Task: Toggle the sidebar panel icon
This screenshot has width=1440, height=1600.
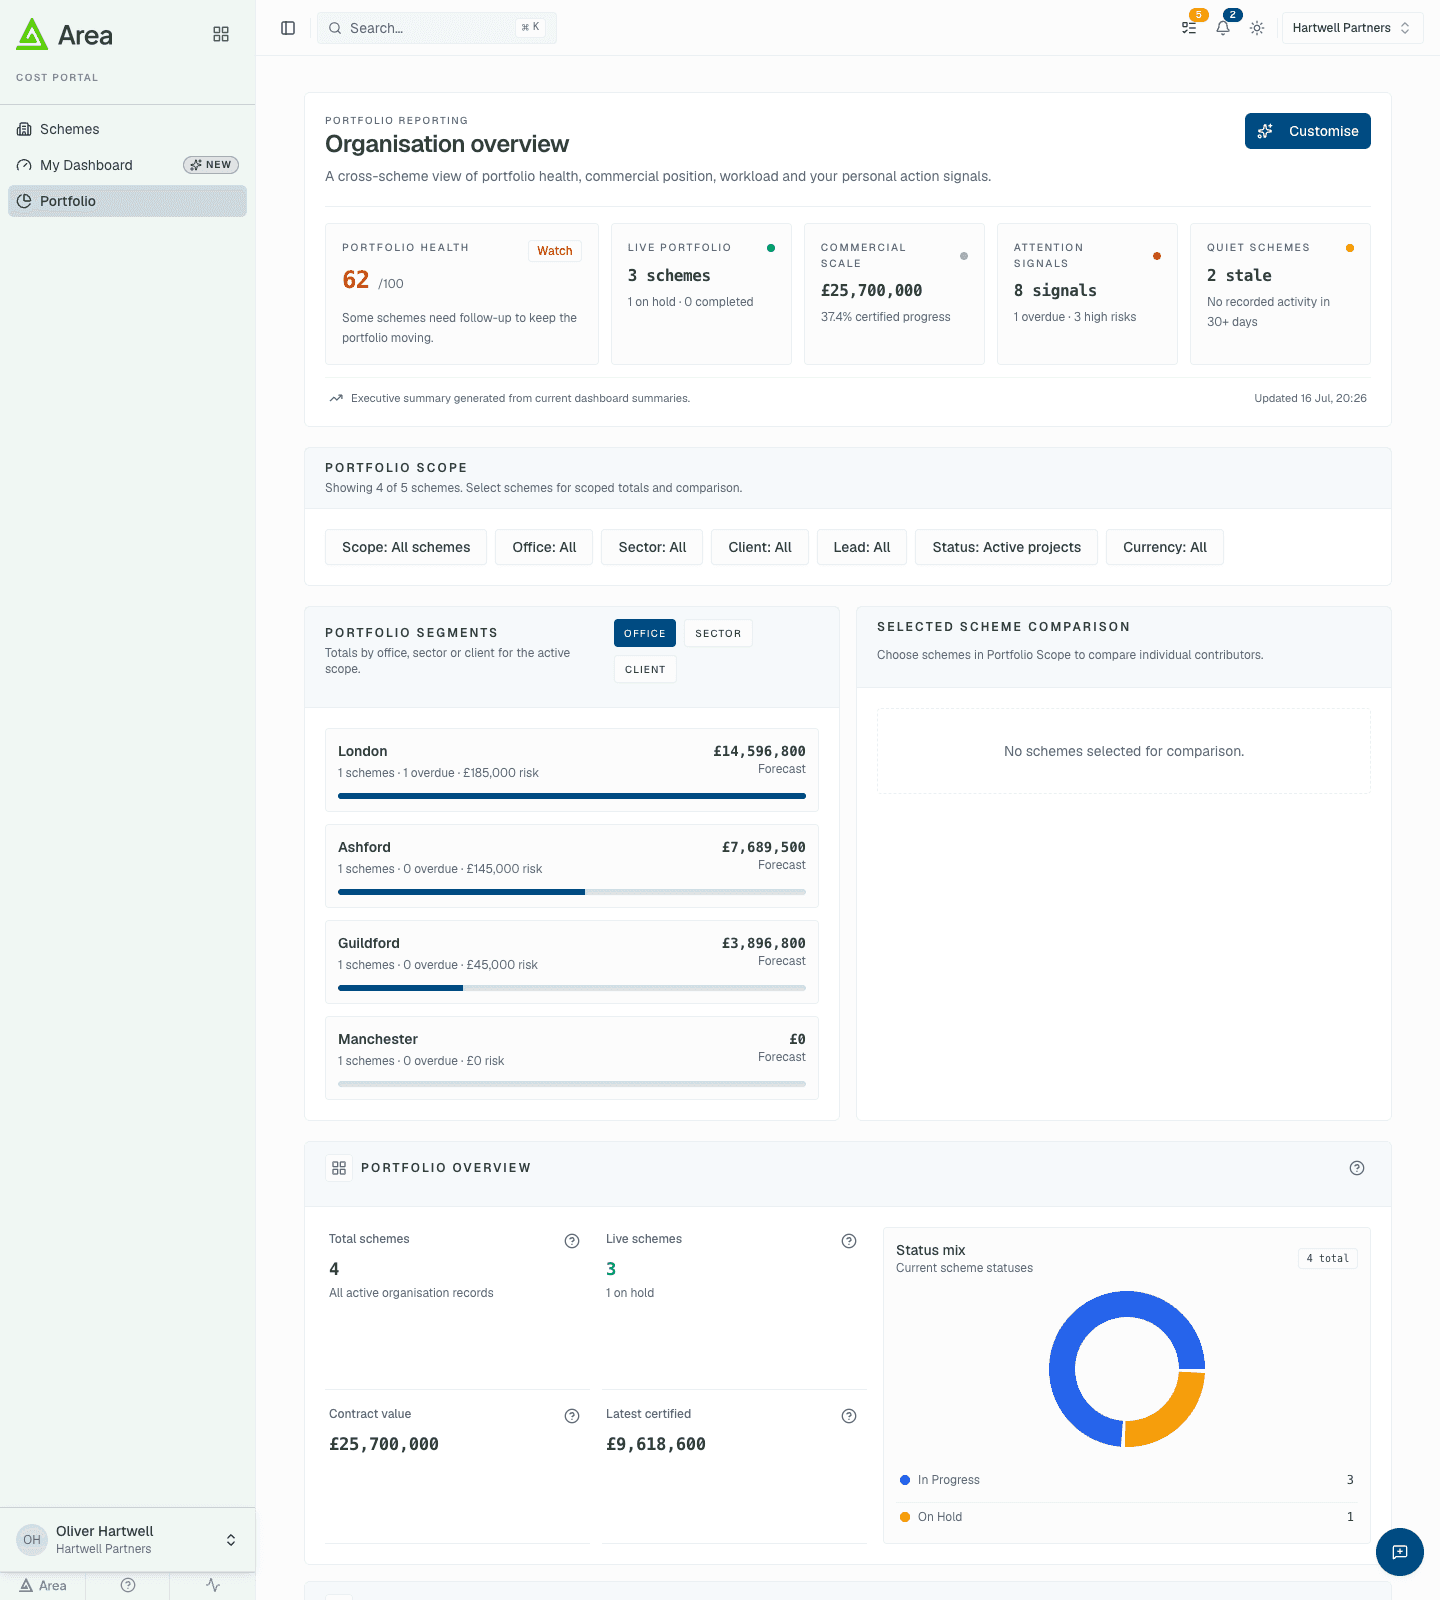Action: tap(288, 28)
